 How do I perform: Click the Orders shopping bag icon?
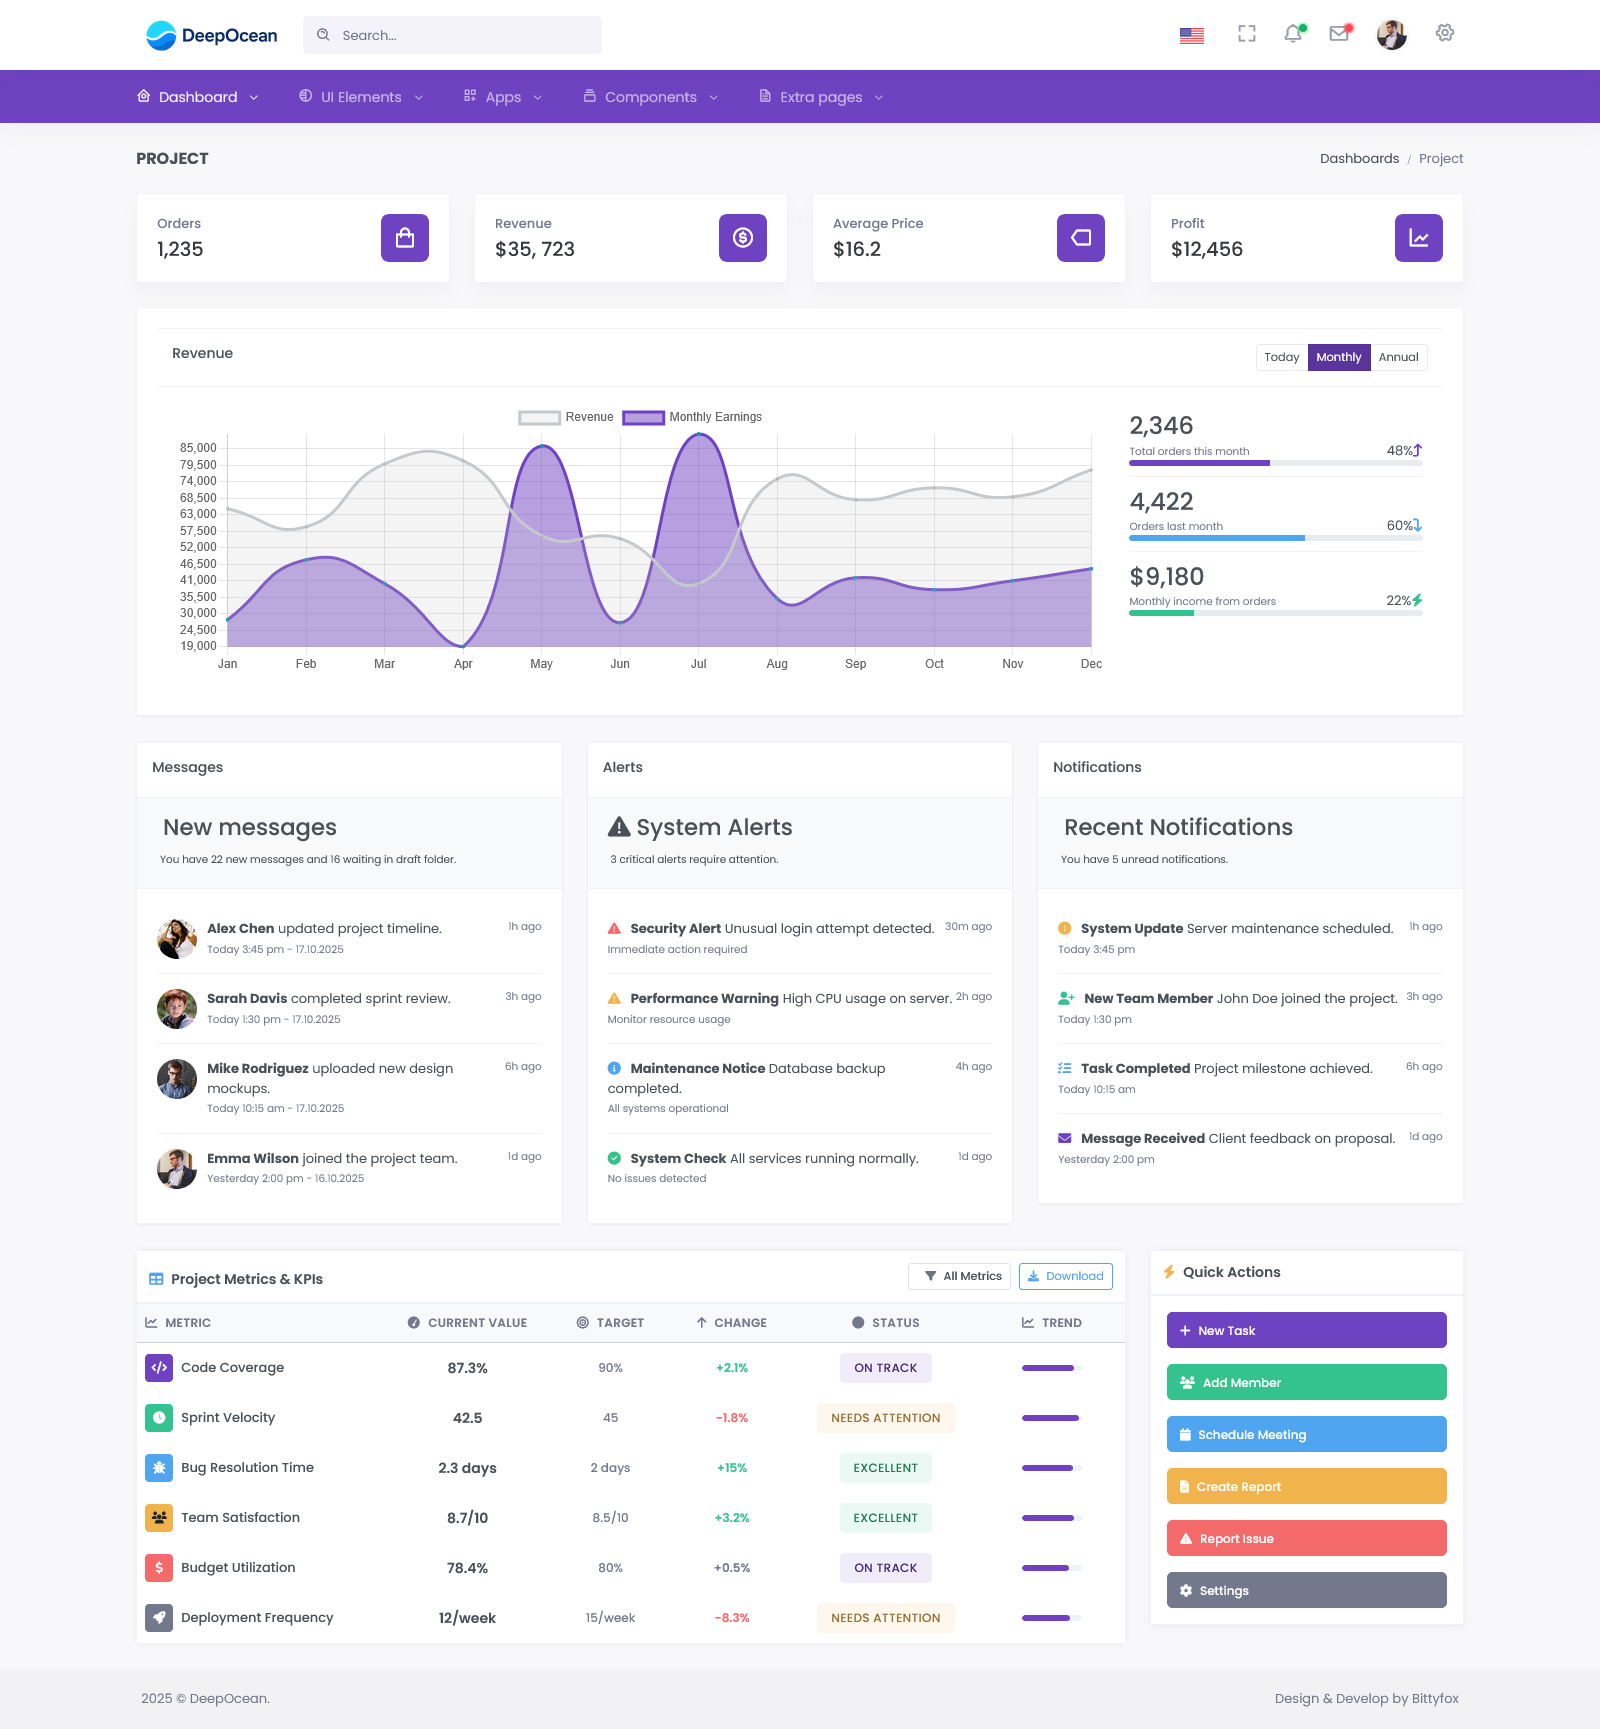[404, 238]
